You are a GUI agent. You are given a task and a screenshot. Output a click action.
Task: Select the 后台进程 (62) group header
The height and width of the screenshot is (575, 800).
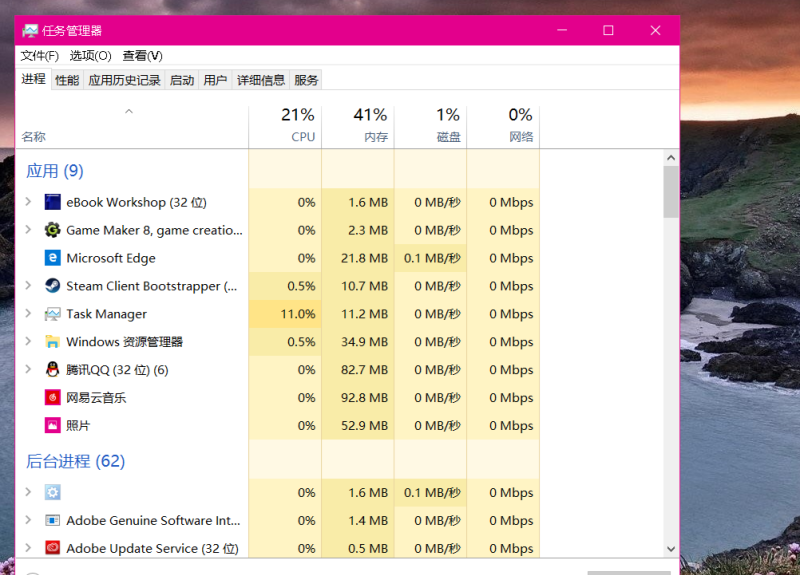coord(76,461)
